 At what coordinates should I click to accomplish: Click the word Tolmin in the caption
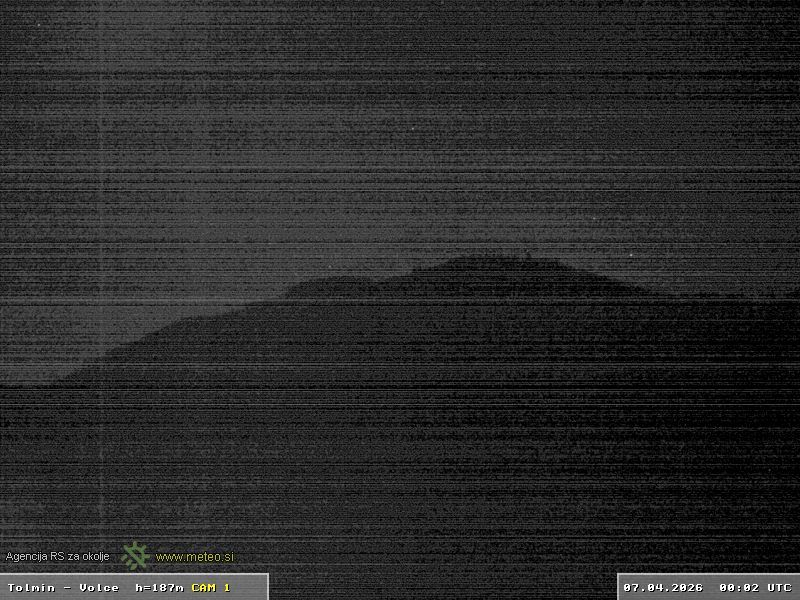coord(31,587)
